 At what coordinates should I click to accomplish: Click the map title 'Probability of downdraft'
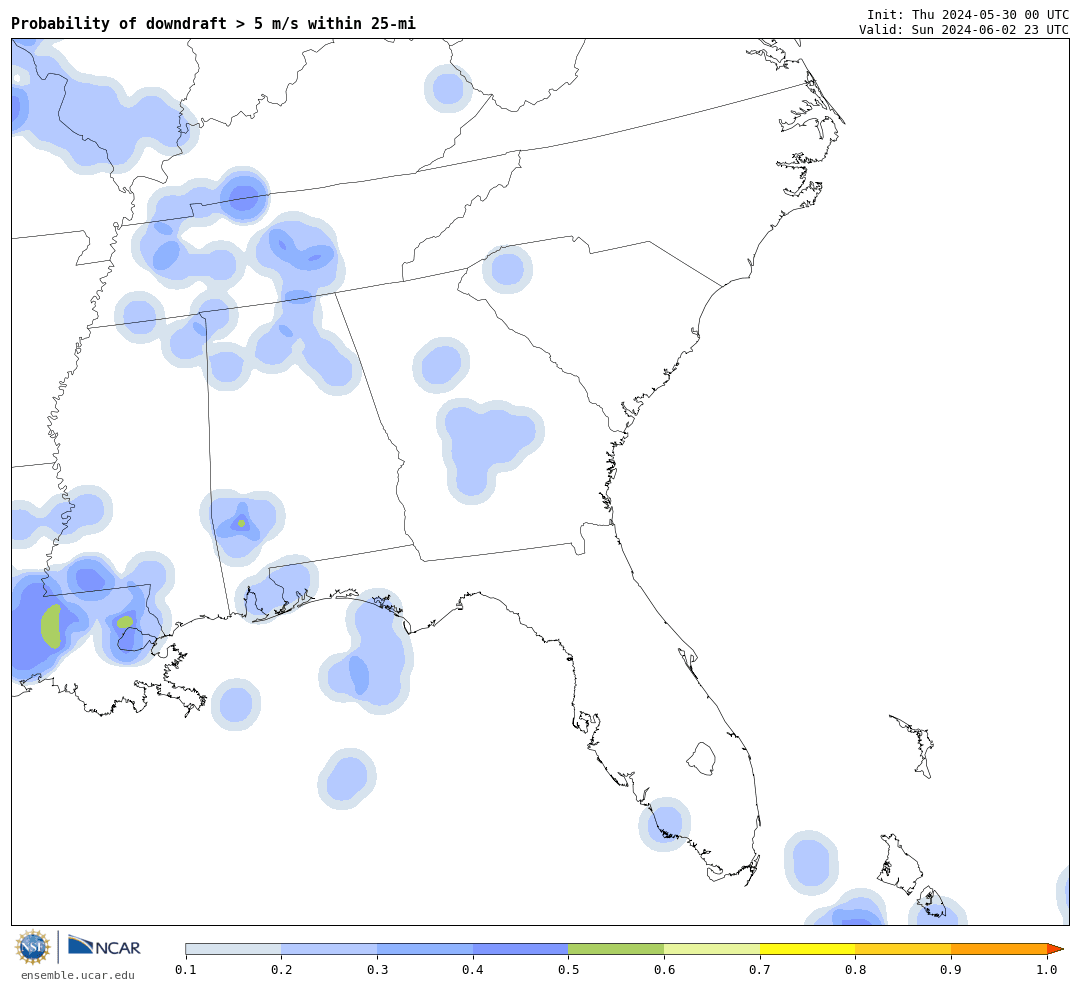118,23
